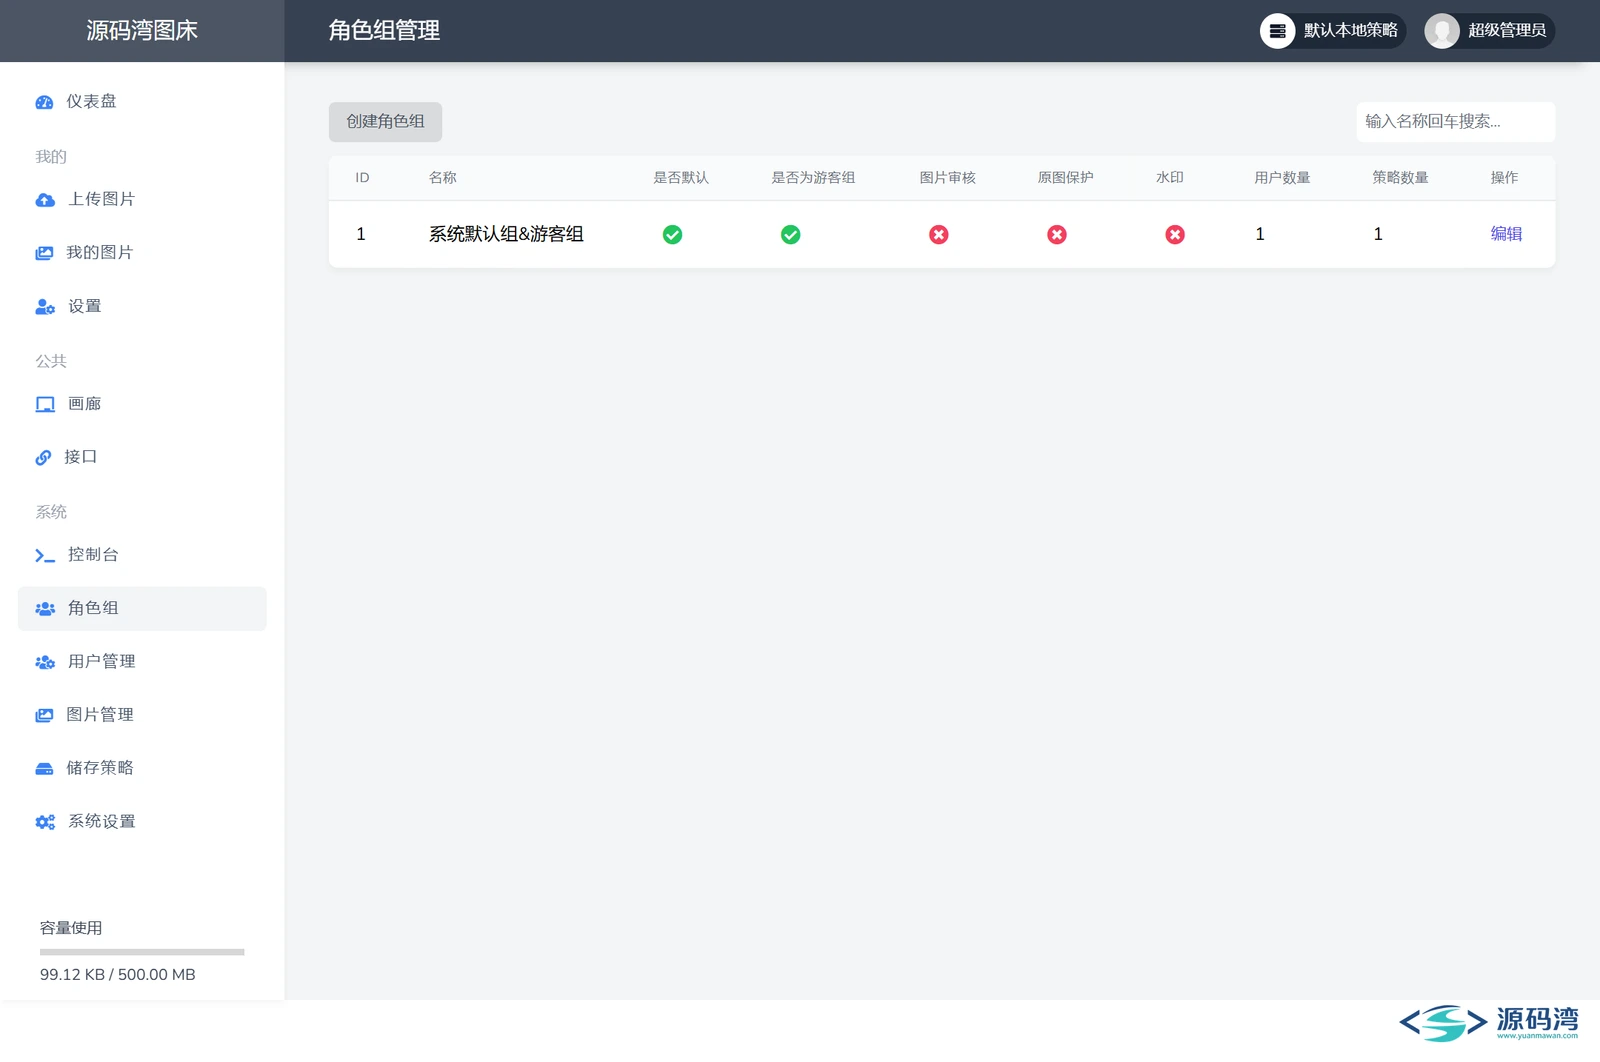Click the storage strategy server icon in header
Image resolution: width=1600 pixels, height=1062 pixels.
click(1277, 31)
